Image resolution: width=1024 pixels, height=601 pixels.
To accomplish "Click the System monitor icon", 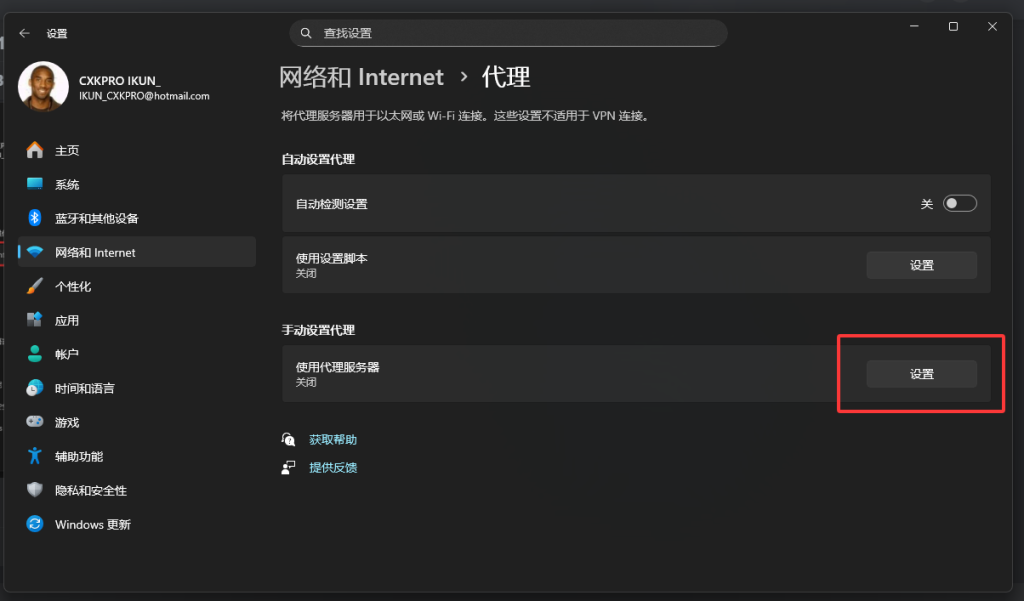I will pyautogui.click(x=35, y=184).
